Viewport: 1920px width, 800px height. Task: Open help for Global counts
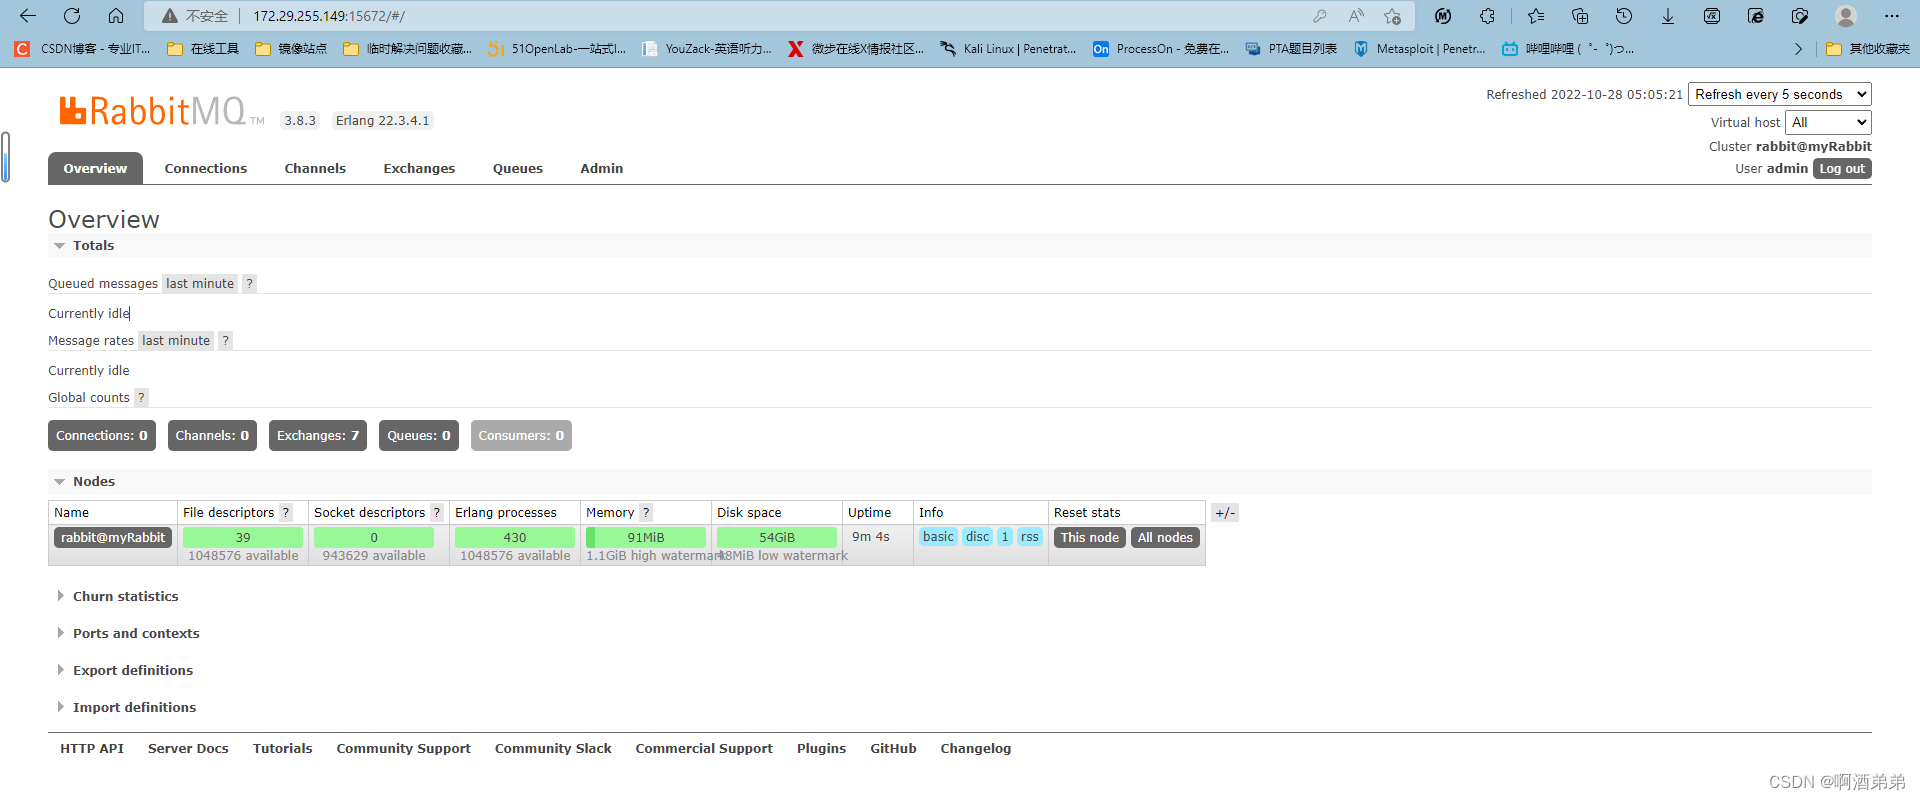click(141, 397)
